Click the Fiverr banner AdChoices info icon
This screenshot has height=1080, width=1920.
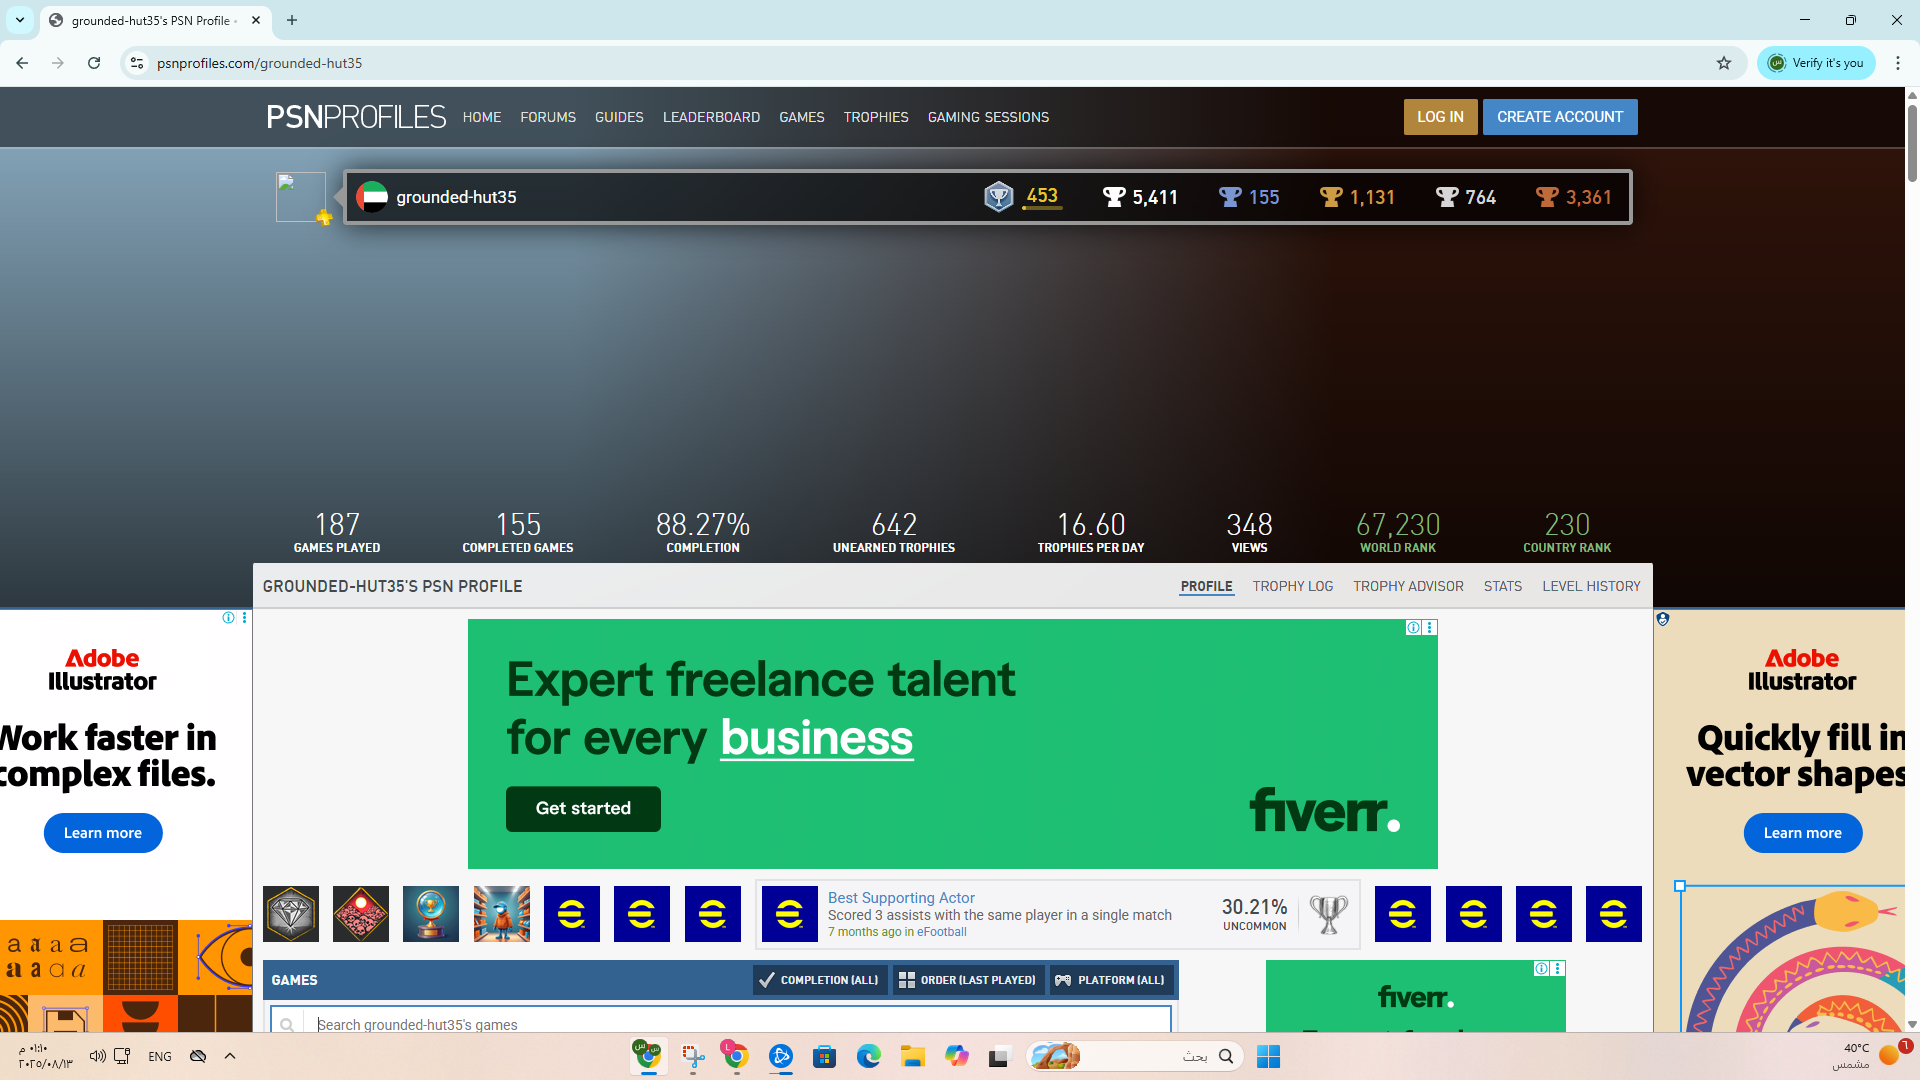[x=1413, y=628]
